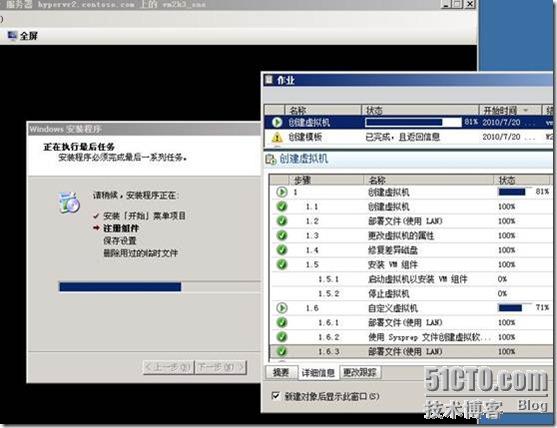Open the 摘要 tab
This screenshot has width=557, height=428.
pyautogui.click(x=281, y=372)
